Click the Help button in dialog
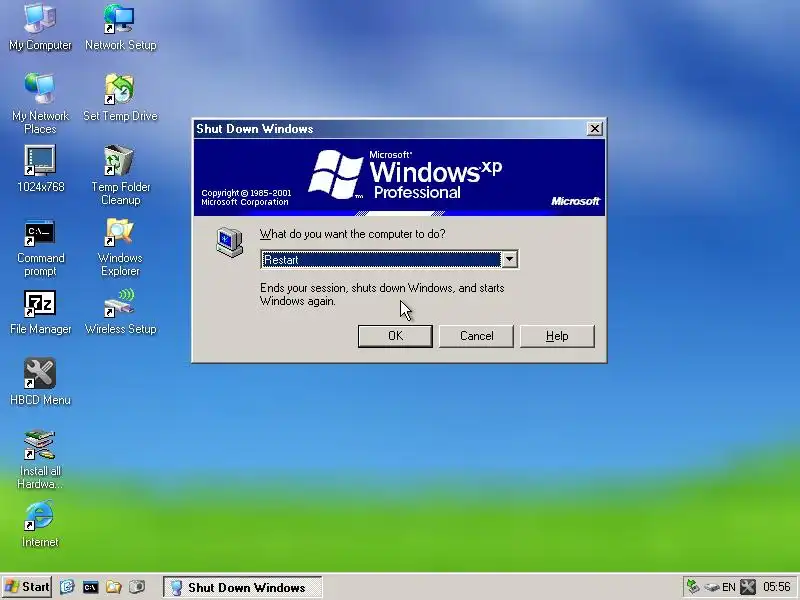 coord(557,336)
